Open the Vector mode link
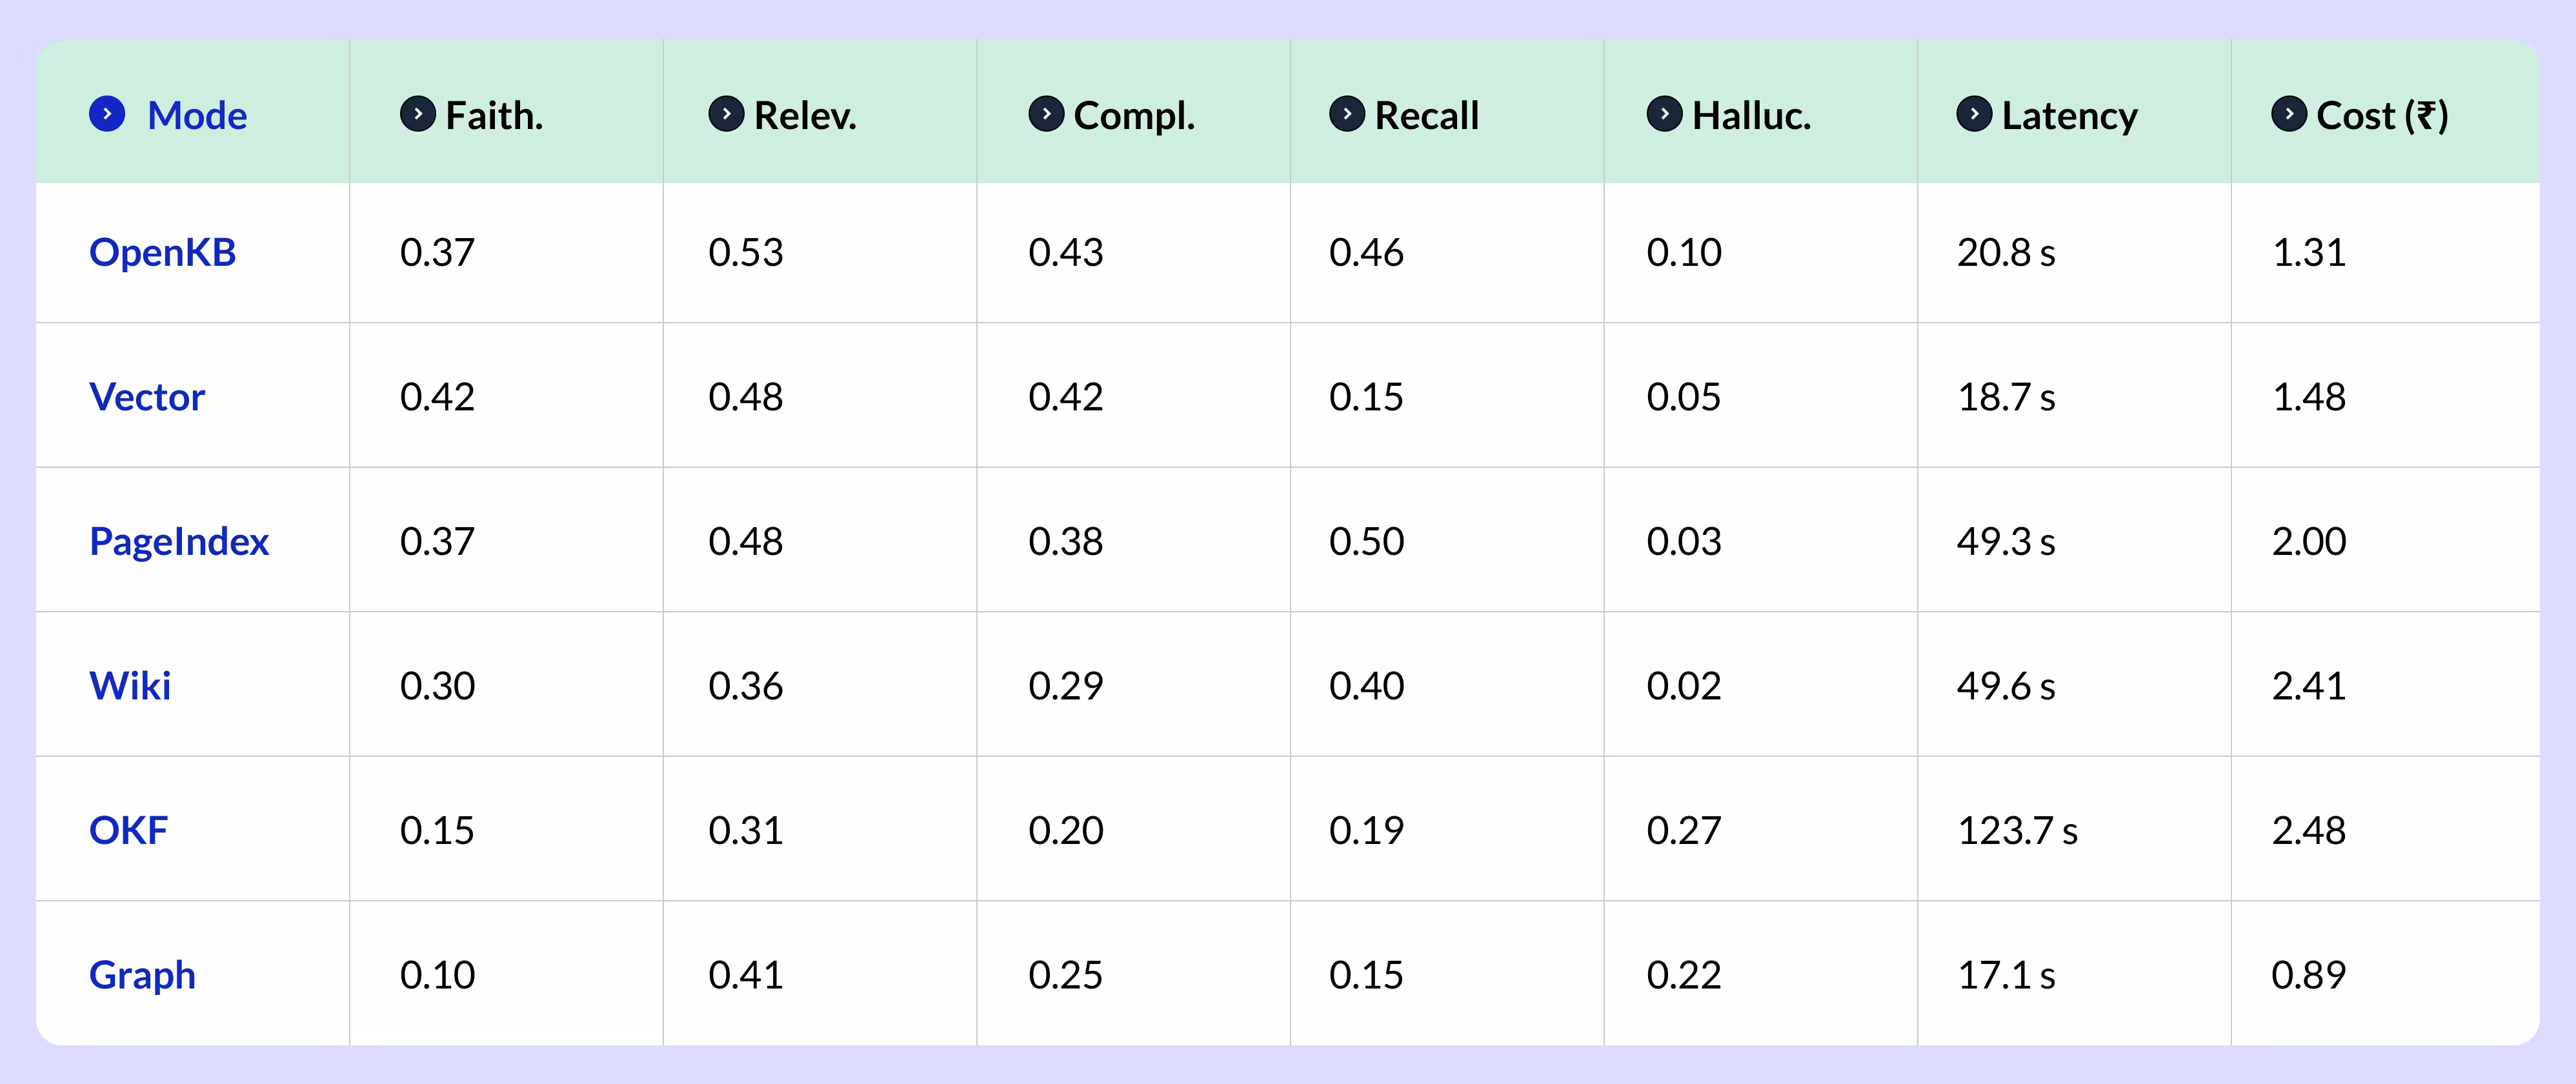 point(147,397)
